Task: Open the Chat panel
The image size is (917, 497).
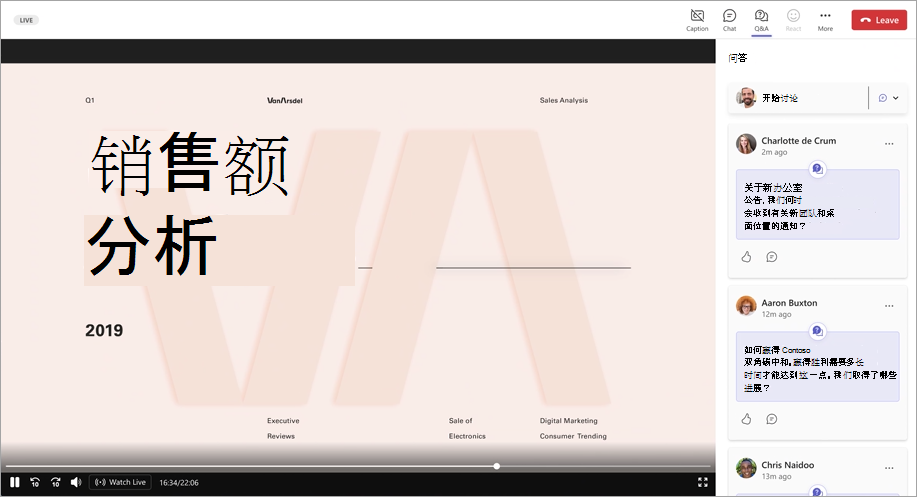Action: click(729, 20)
